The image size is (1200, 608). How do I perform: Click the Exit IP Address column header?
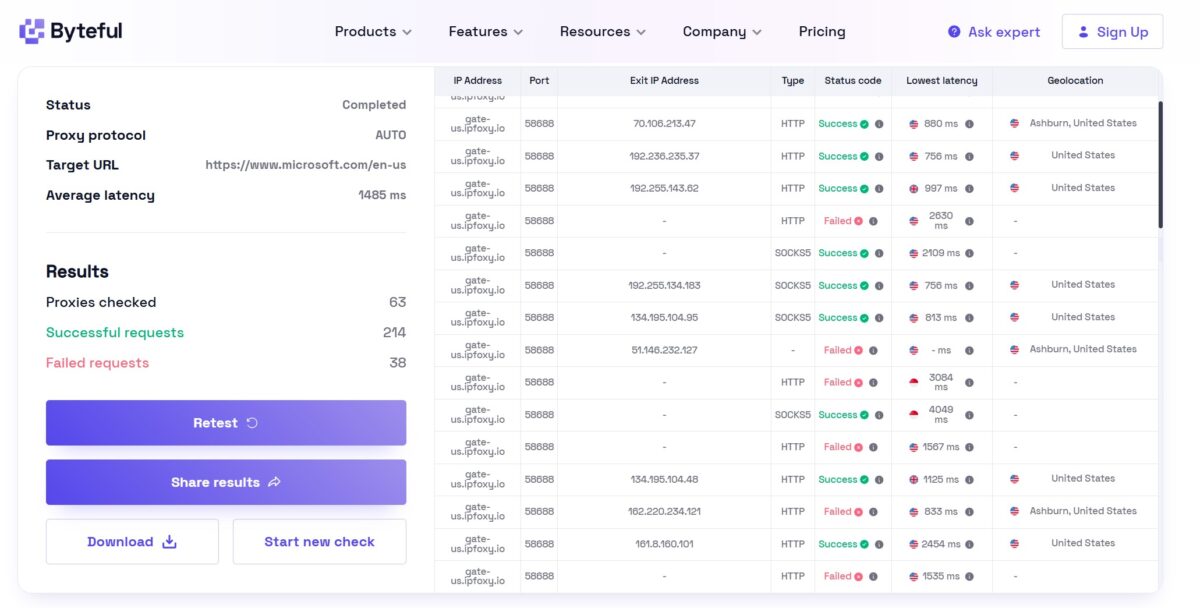[665, 81]
